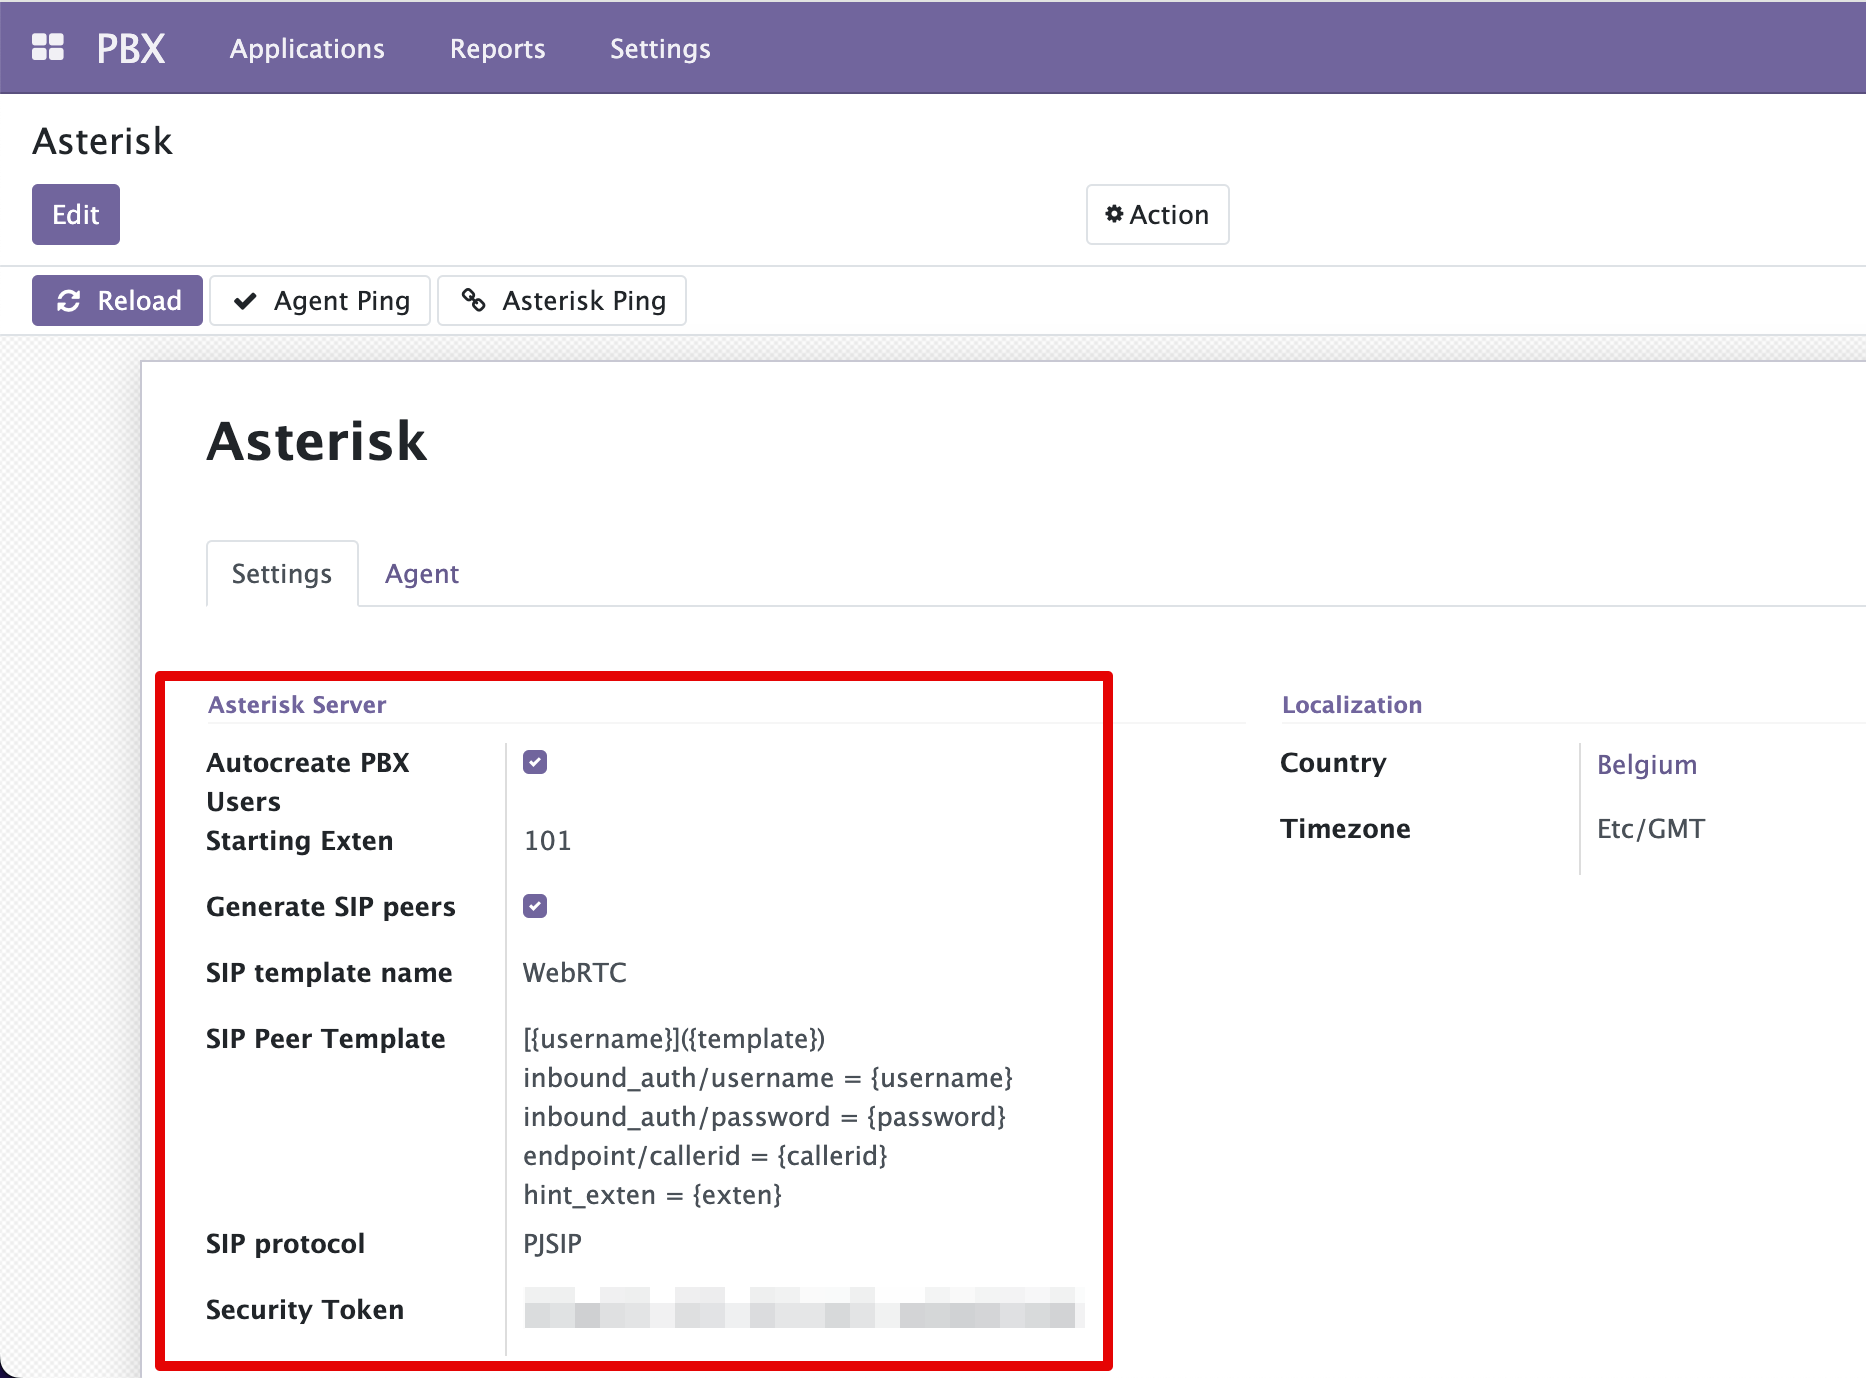Open the apps grid menu icon
Viewport: 1866px width, 1378px height.
tap(47, 47)
